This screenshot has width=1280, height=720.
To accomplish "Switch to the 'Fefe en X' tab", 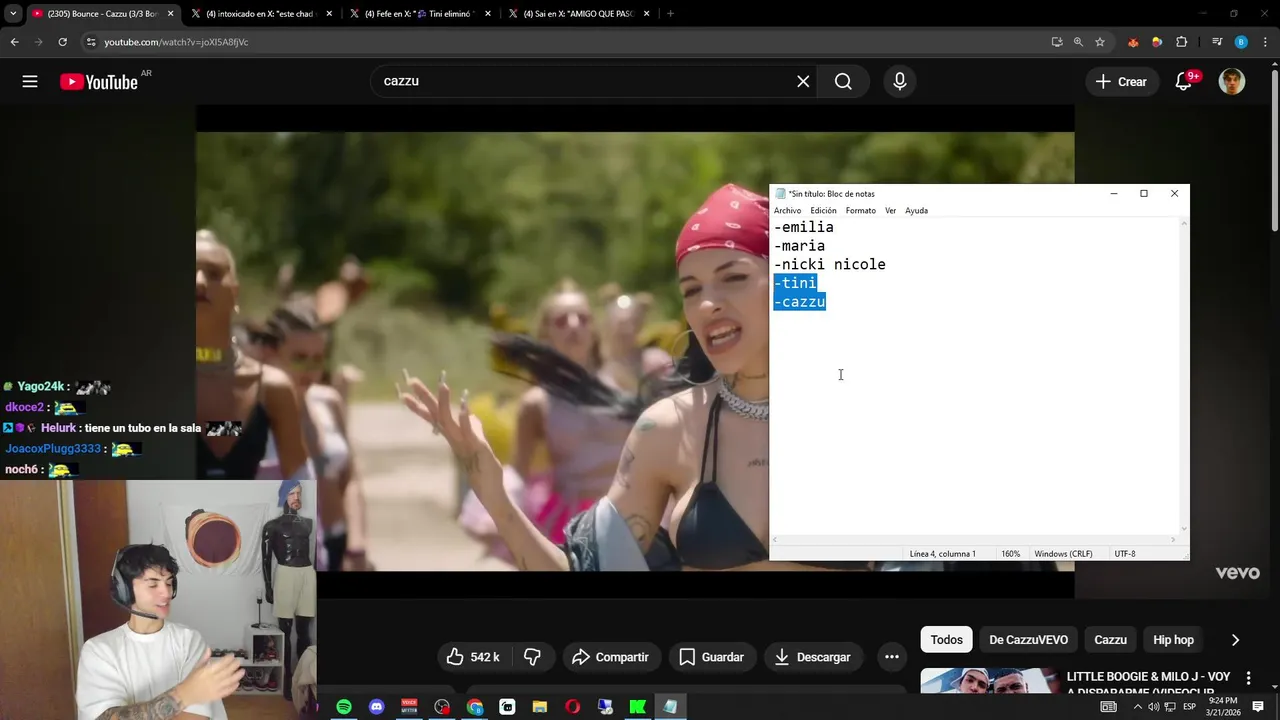I will (422, 14).
